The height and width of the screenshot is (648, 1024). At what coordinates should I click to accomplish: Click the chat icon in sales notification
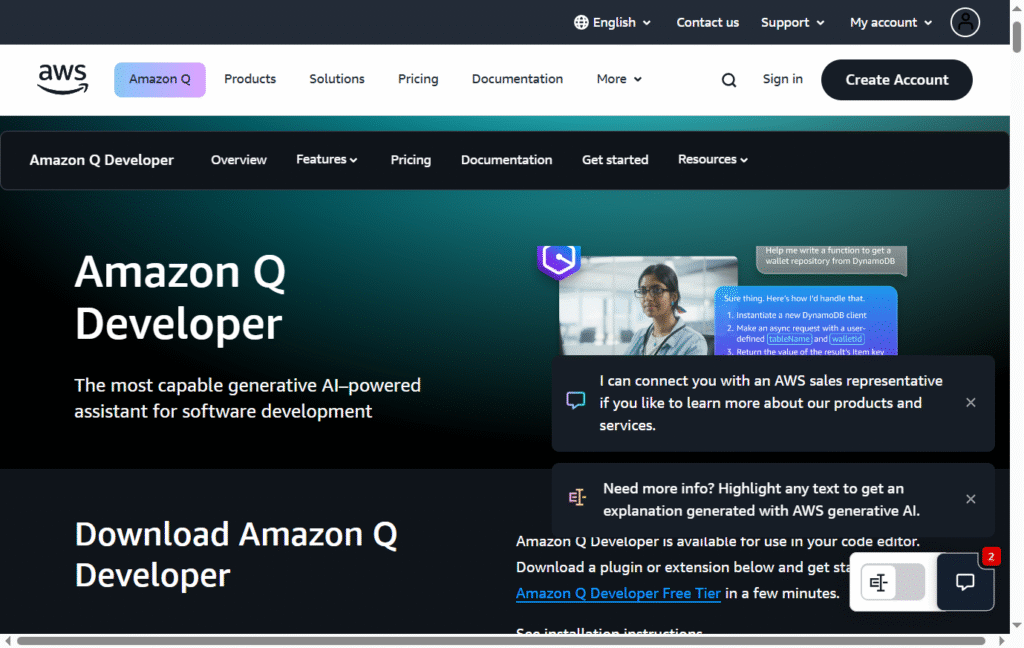point(575,400)
